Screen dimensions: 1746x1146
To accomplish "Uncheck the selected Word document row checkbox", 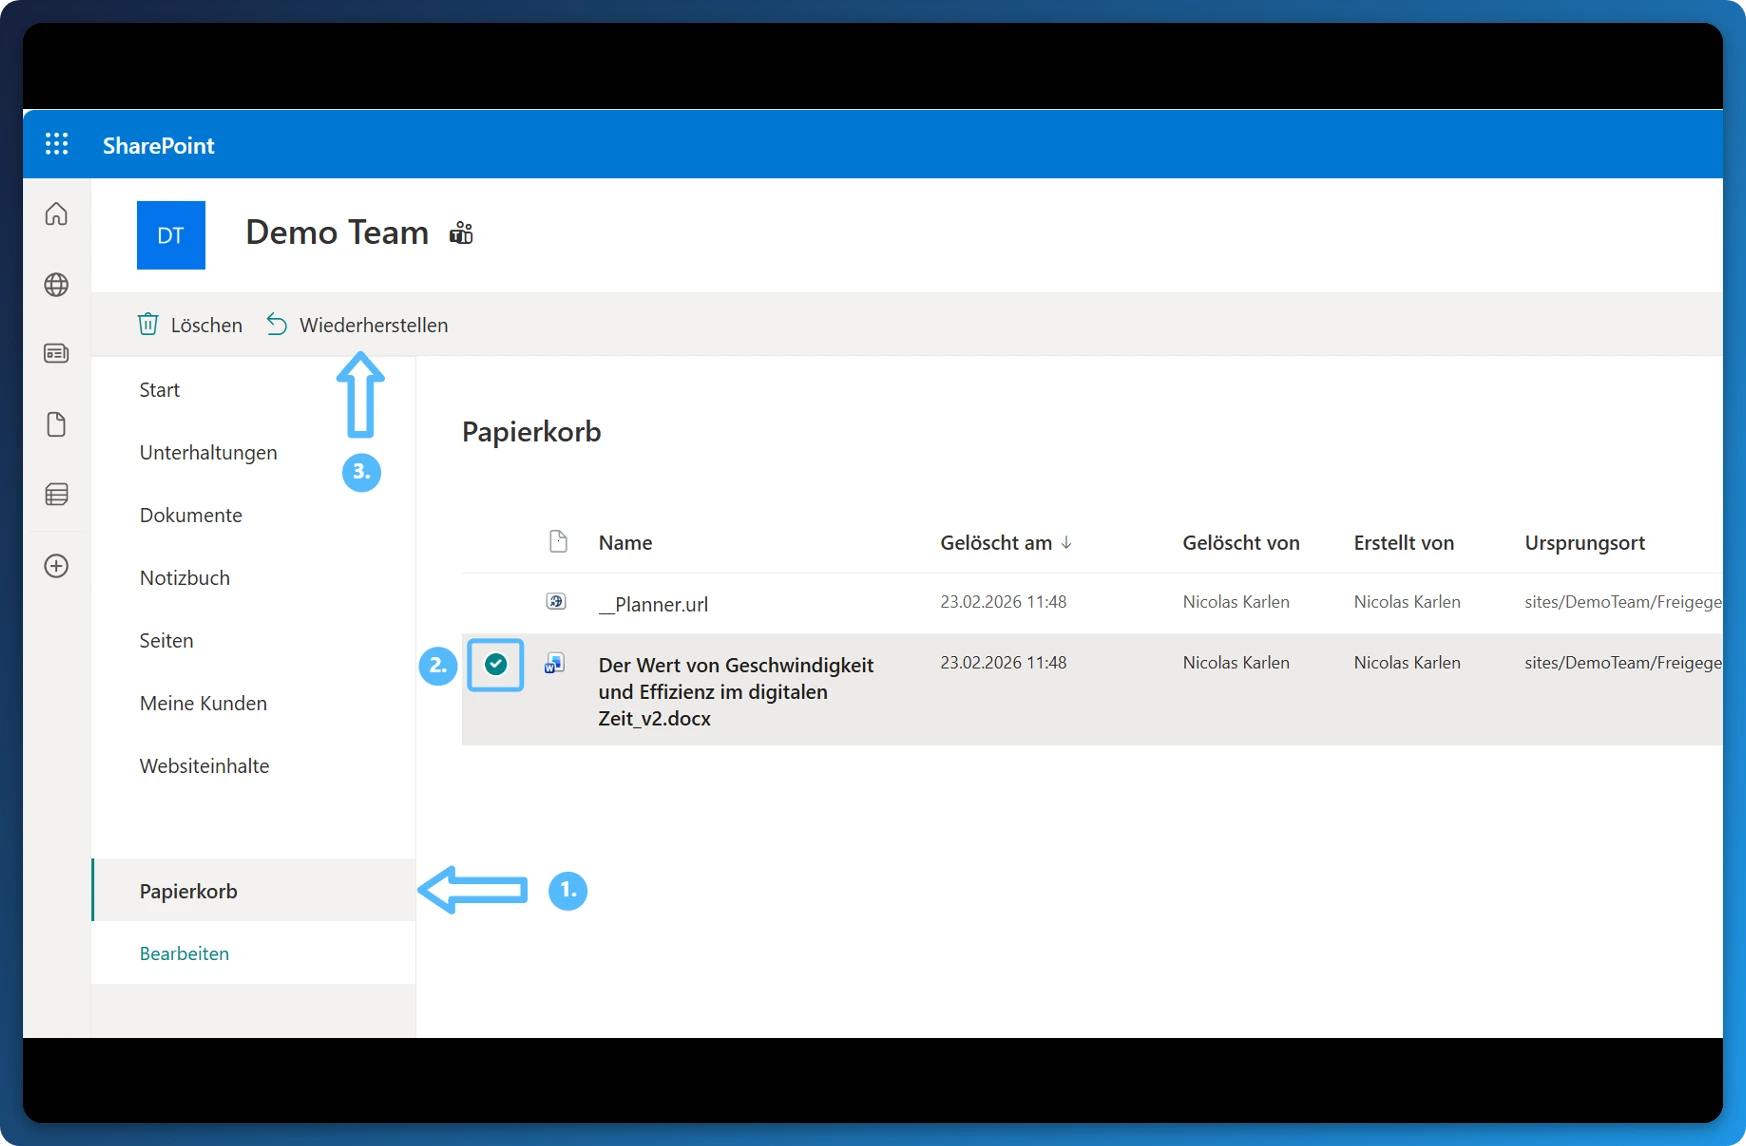I will point(496,664).
